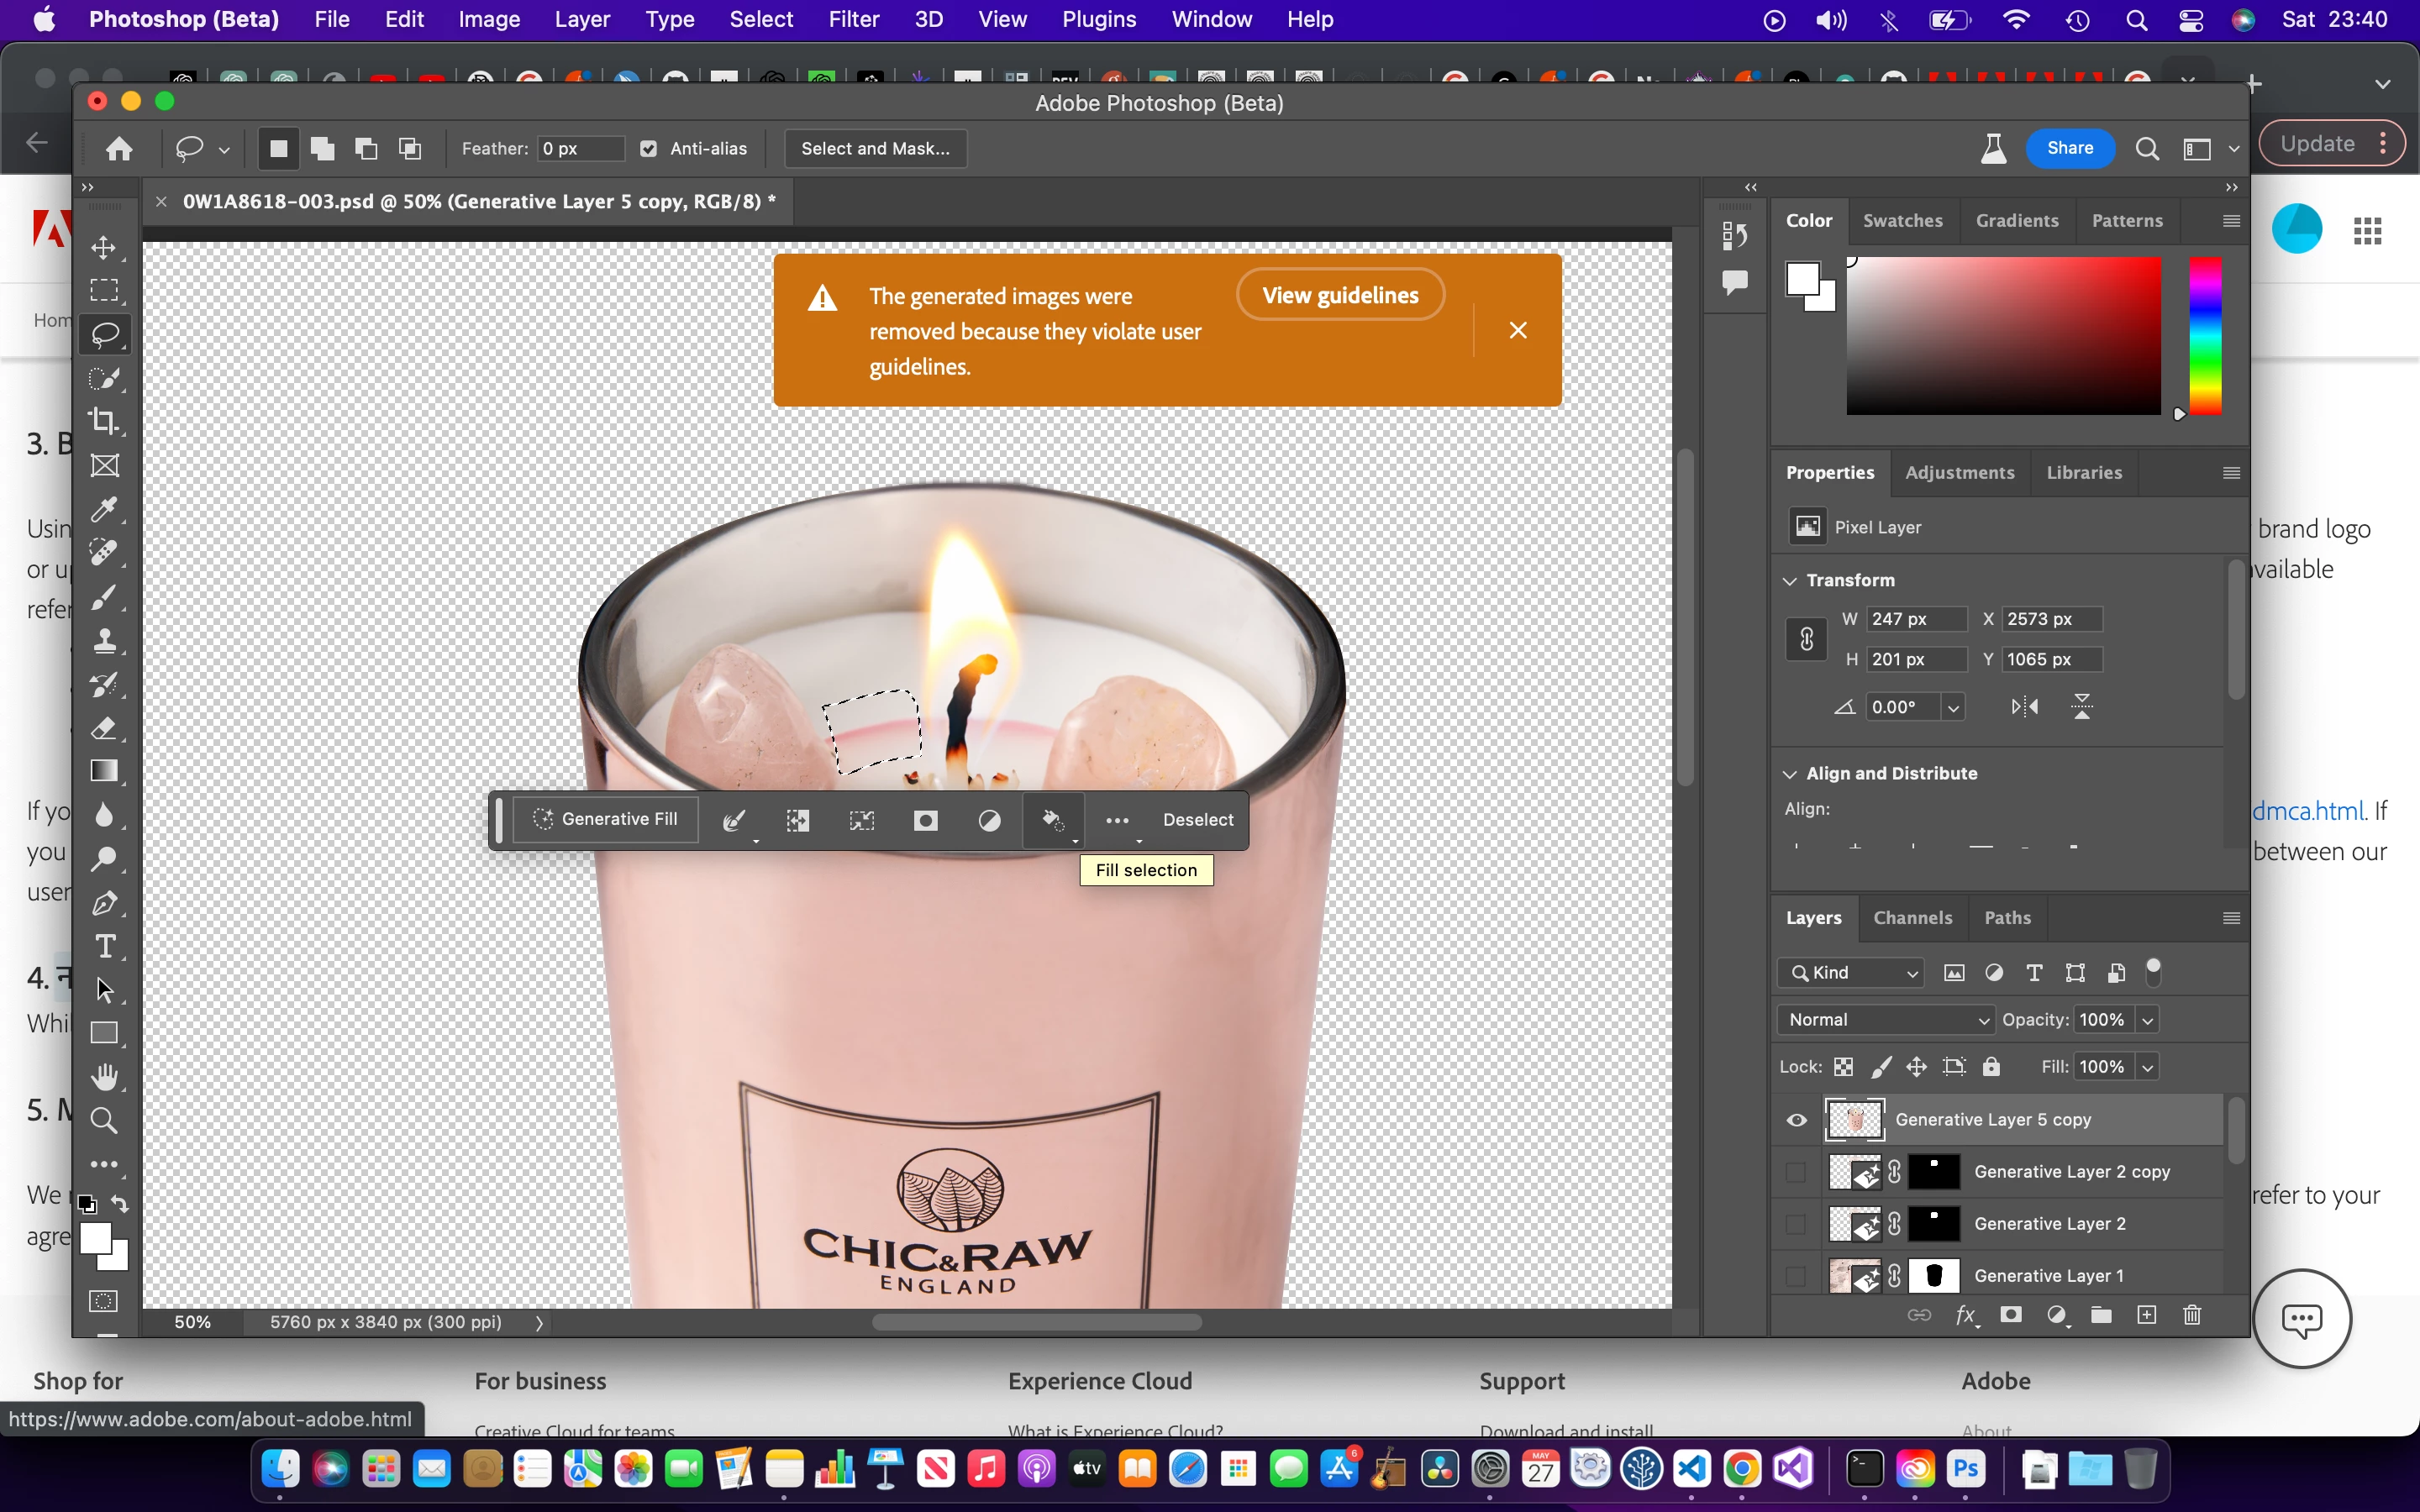2420x1512 pixels.
Task: Open the layer Opacity dropdown arrow
Action: tap(2147, 1020)
